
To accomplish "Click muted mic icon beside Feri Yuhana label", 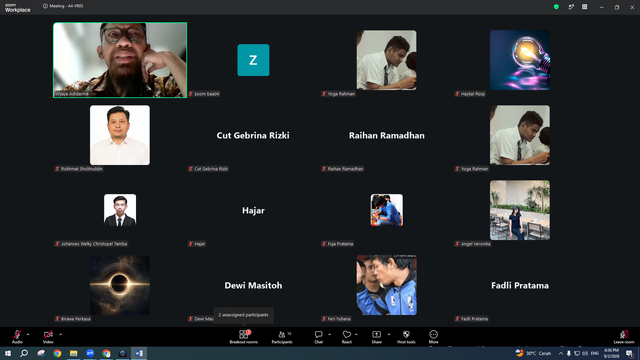I will point(324,319).
